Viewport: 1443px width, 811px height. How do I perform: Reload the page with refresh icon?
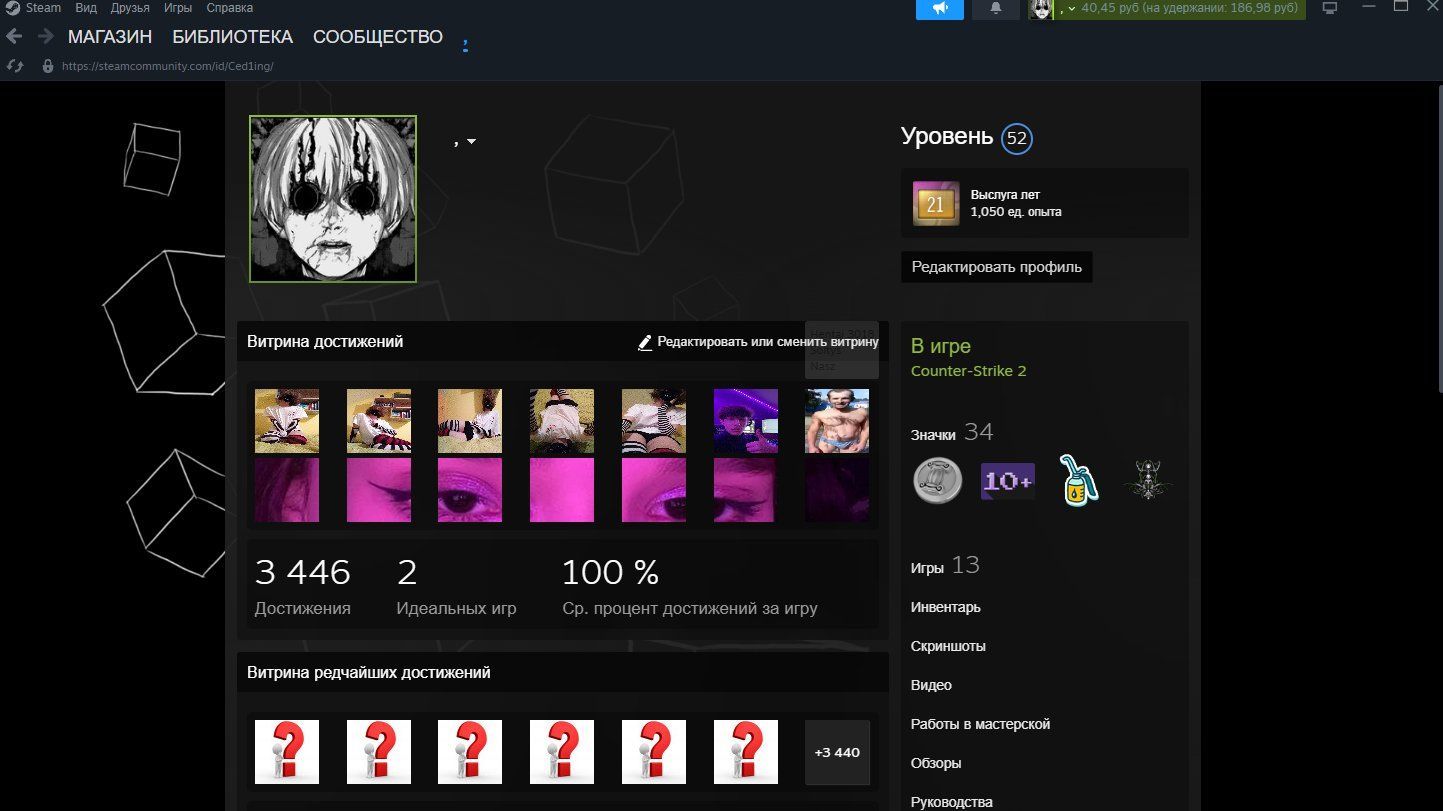pos(15,66)
